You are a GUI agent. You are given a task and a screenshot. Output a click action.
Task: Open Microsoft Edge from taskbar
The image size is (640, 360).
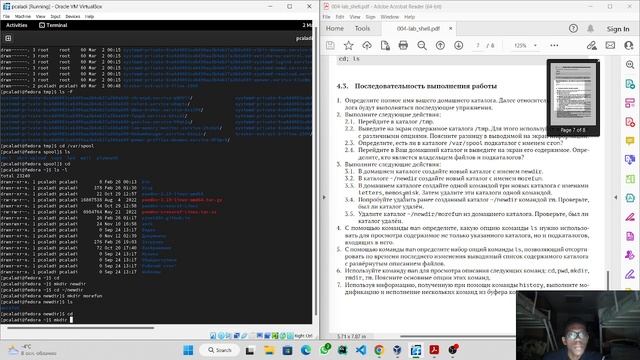306,350
